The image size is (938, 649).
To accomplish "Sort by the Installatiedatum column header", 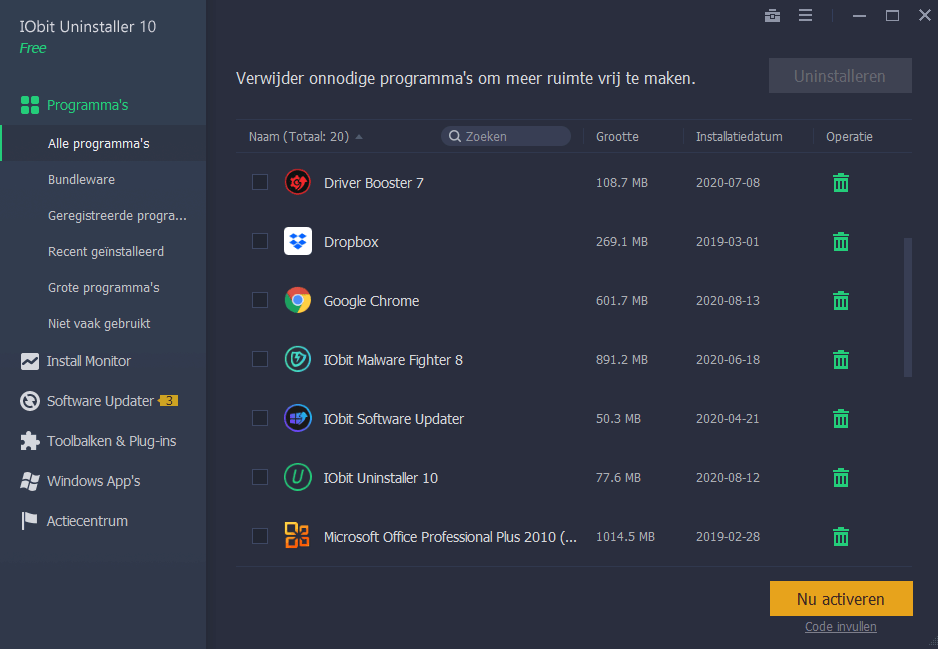I will [x=739, y=136].
